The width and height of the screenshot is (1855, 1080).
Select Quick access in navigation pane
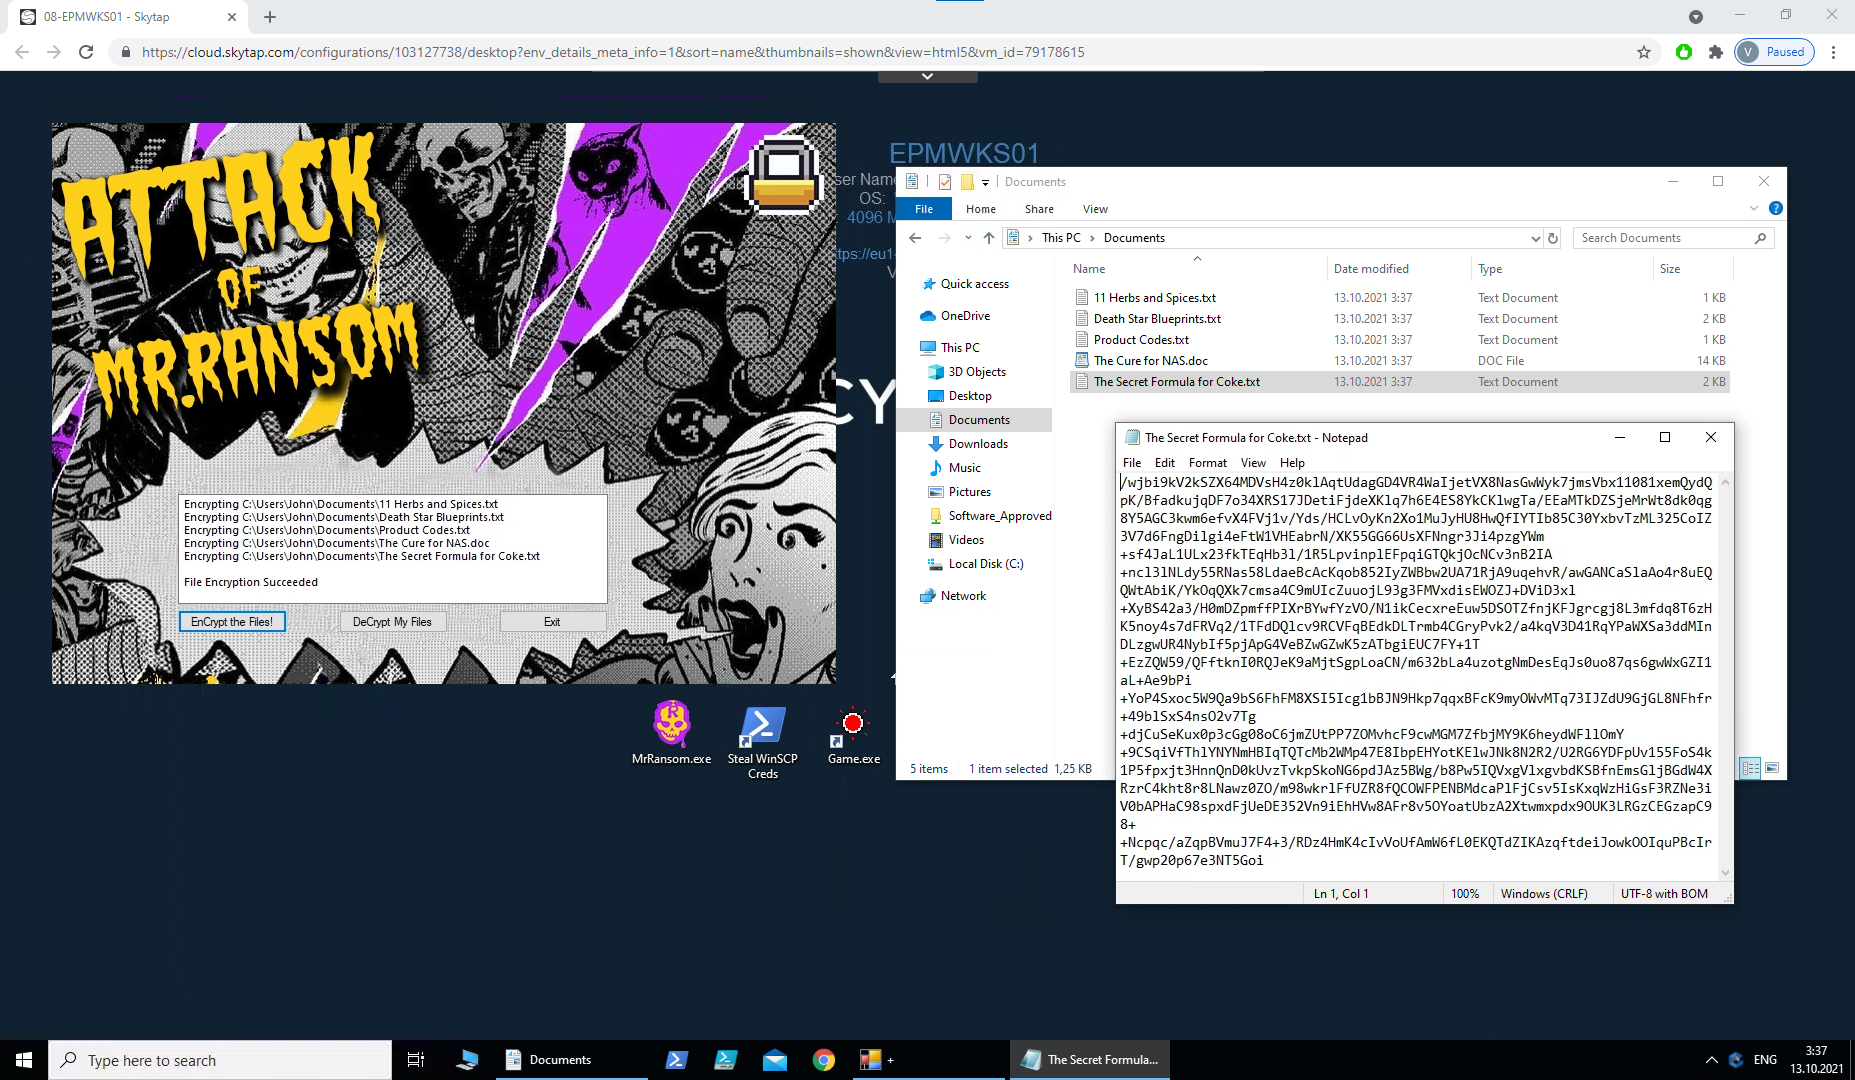974,284
